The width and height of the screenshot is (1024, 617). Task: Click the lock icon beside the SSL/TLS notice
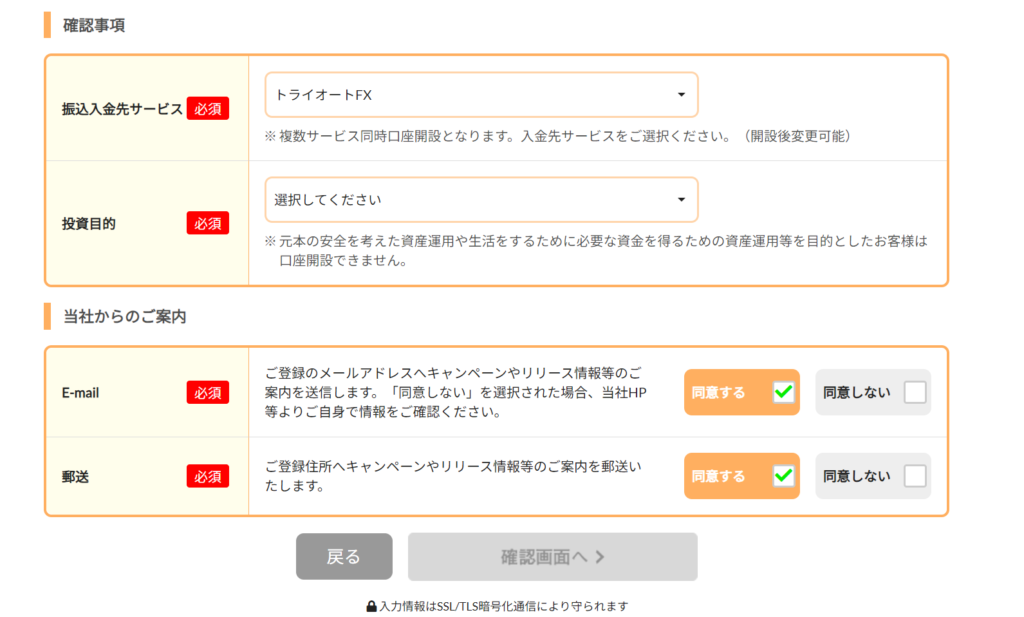click(371, 606)
